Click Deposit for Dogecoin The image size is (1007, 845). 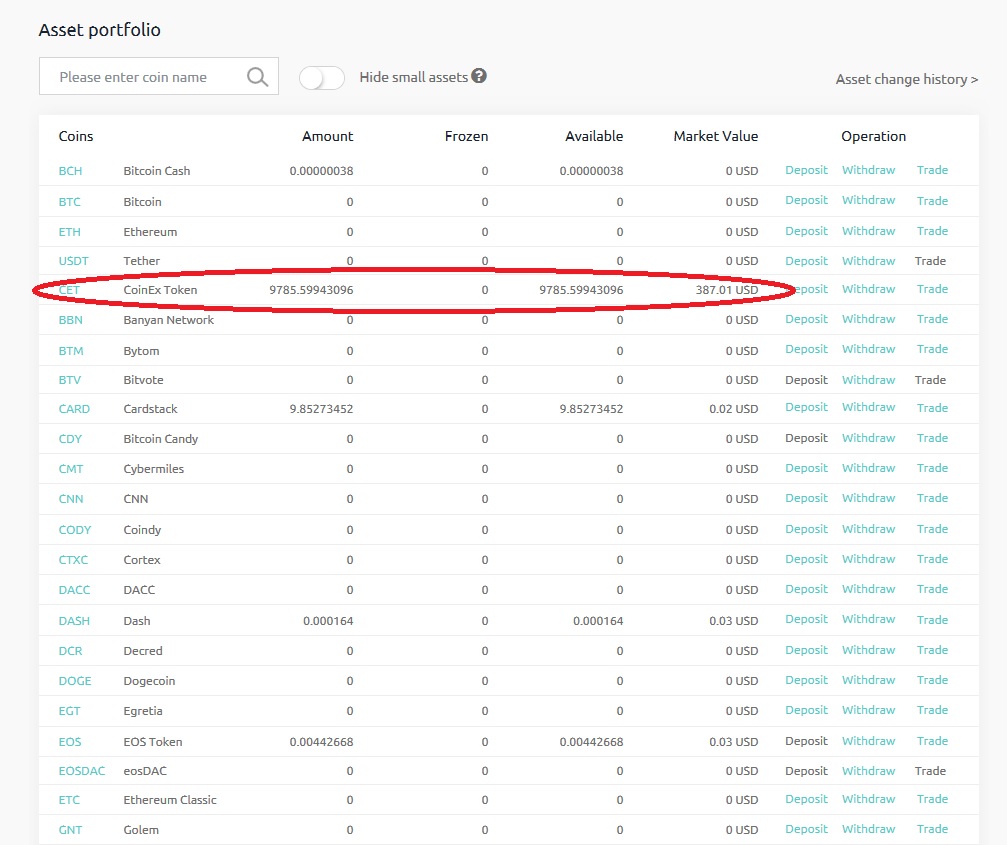[806, 680]
